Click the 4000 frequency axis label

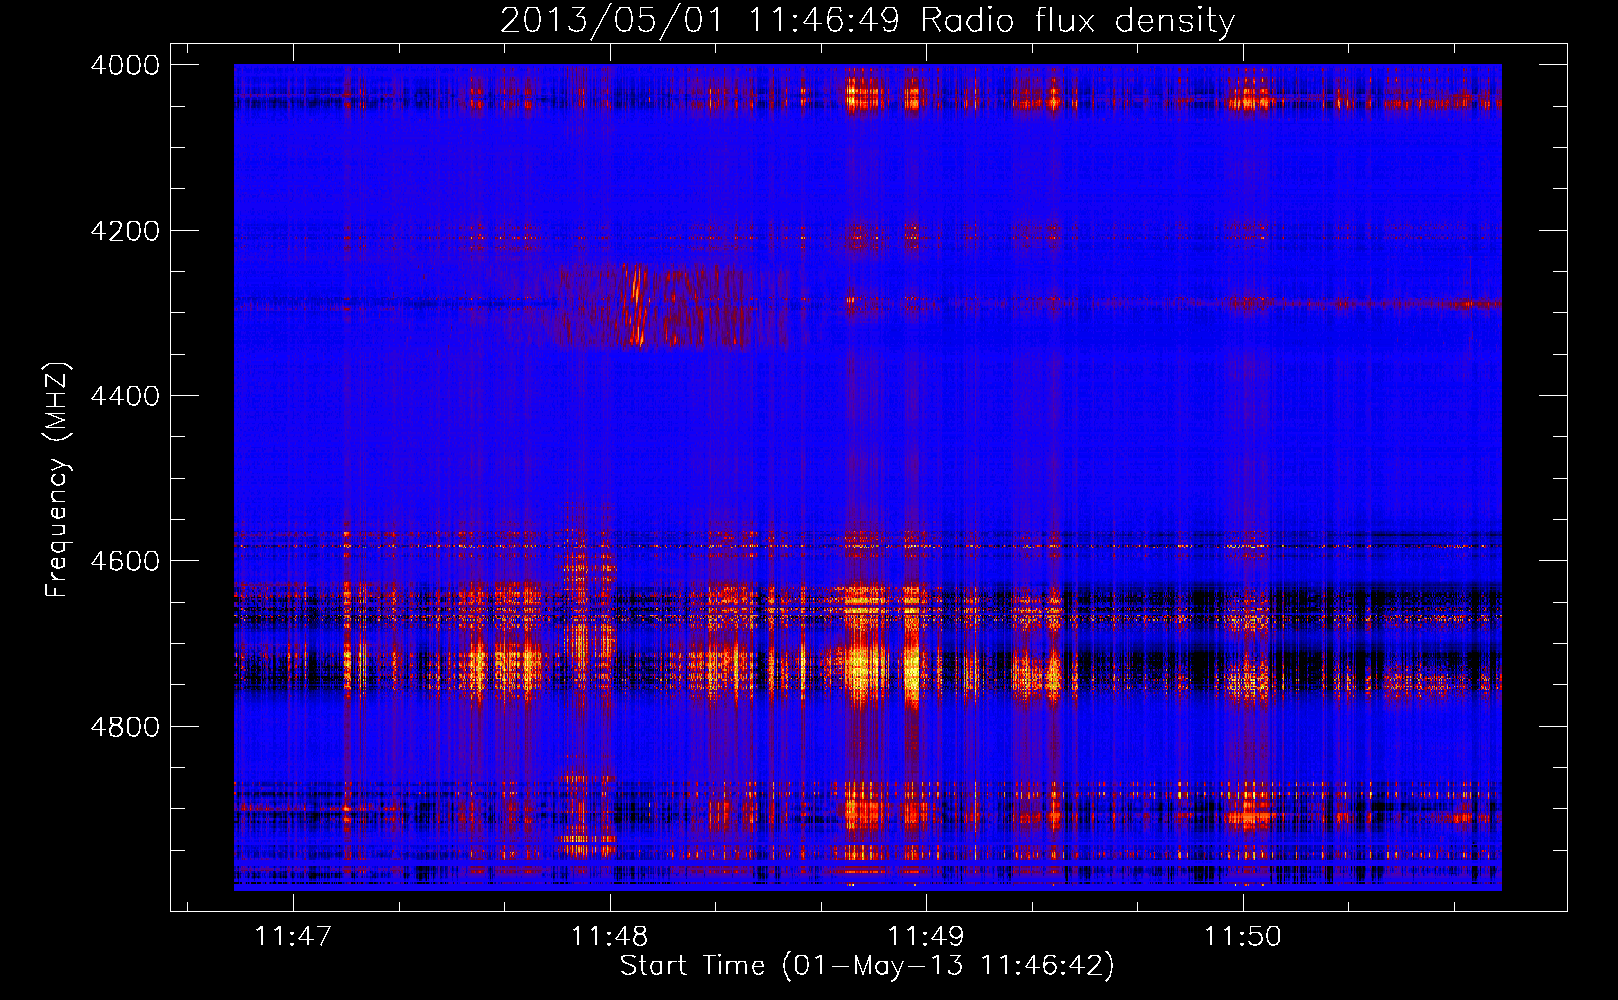point(125,65)
